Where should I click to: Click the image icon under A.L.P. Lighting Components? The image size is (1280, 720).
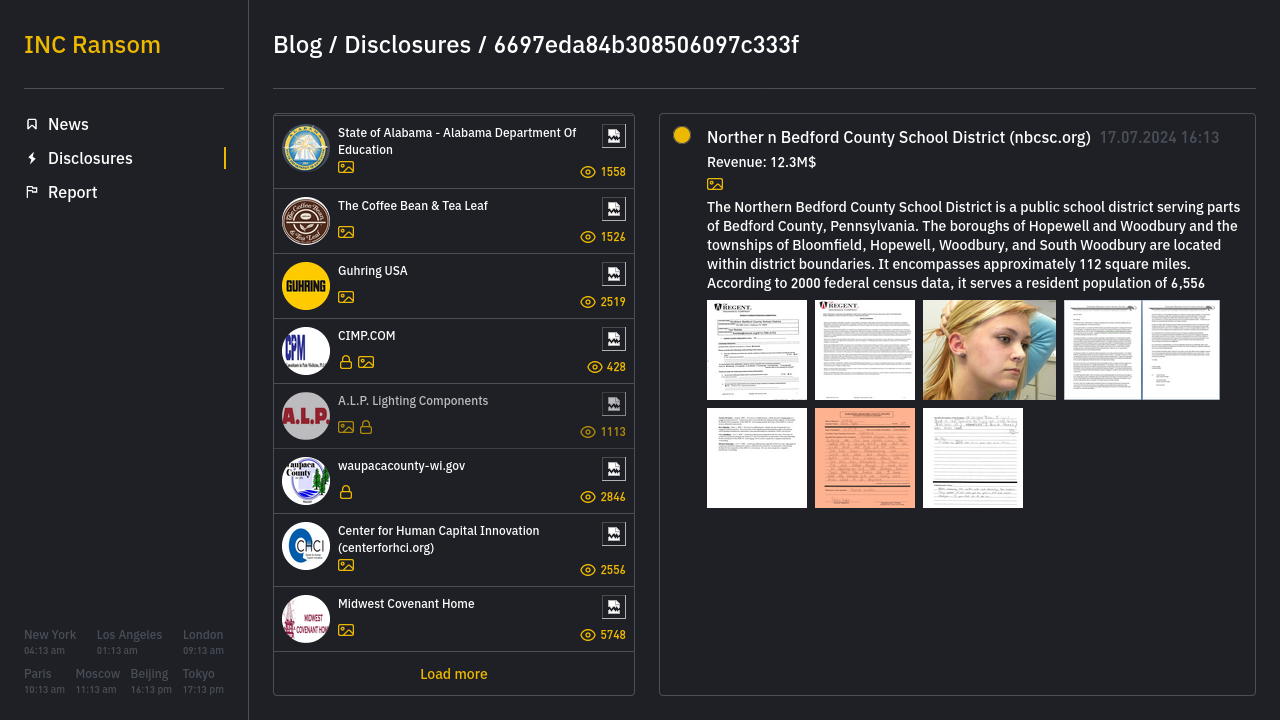tap(346, 427)
